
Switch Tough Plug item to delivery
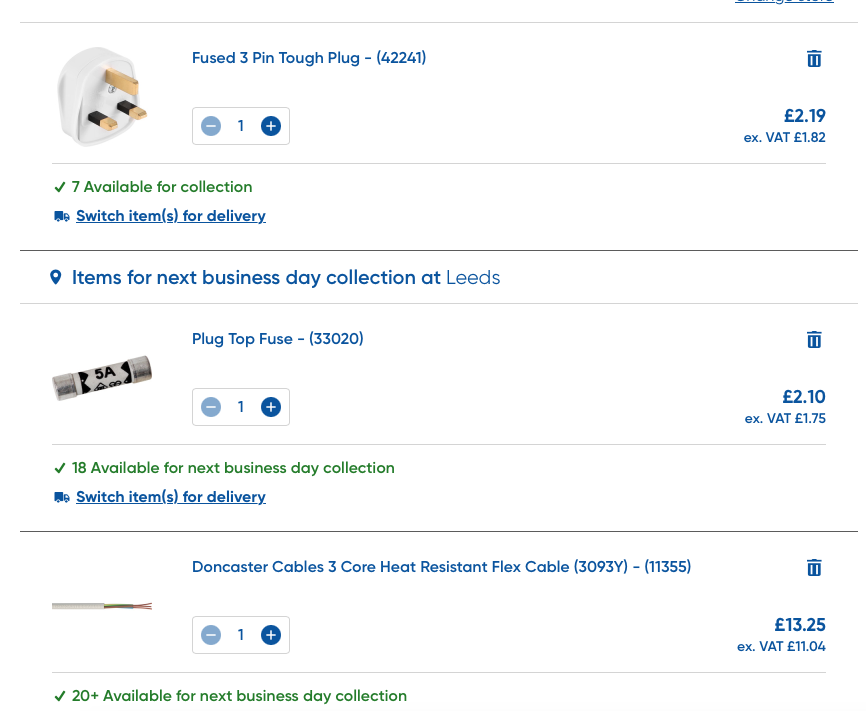[x=170, y=216]
